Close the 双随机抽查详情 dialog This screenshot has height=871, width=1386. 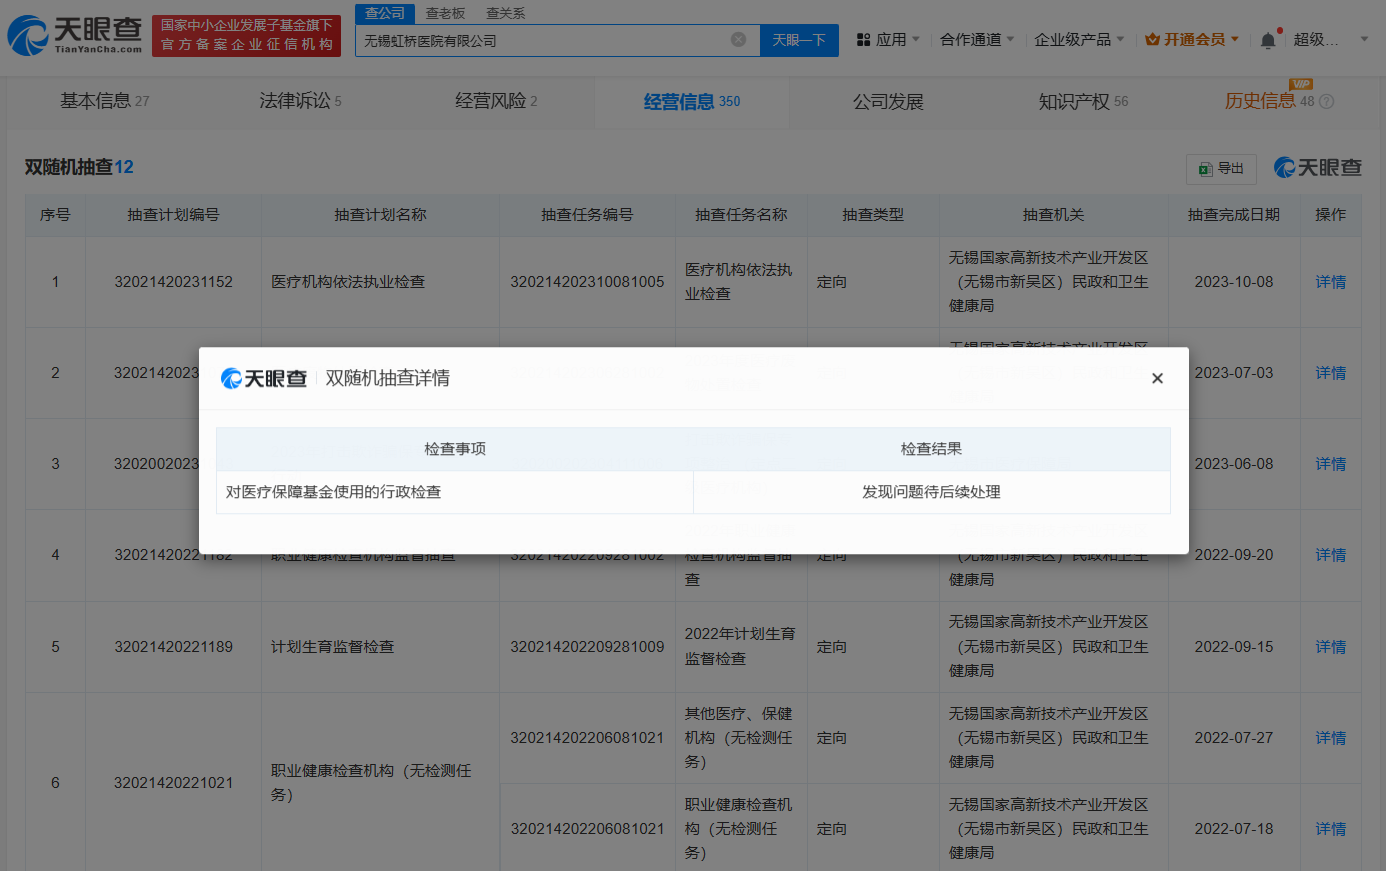click(x=1157, y=378)
